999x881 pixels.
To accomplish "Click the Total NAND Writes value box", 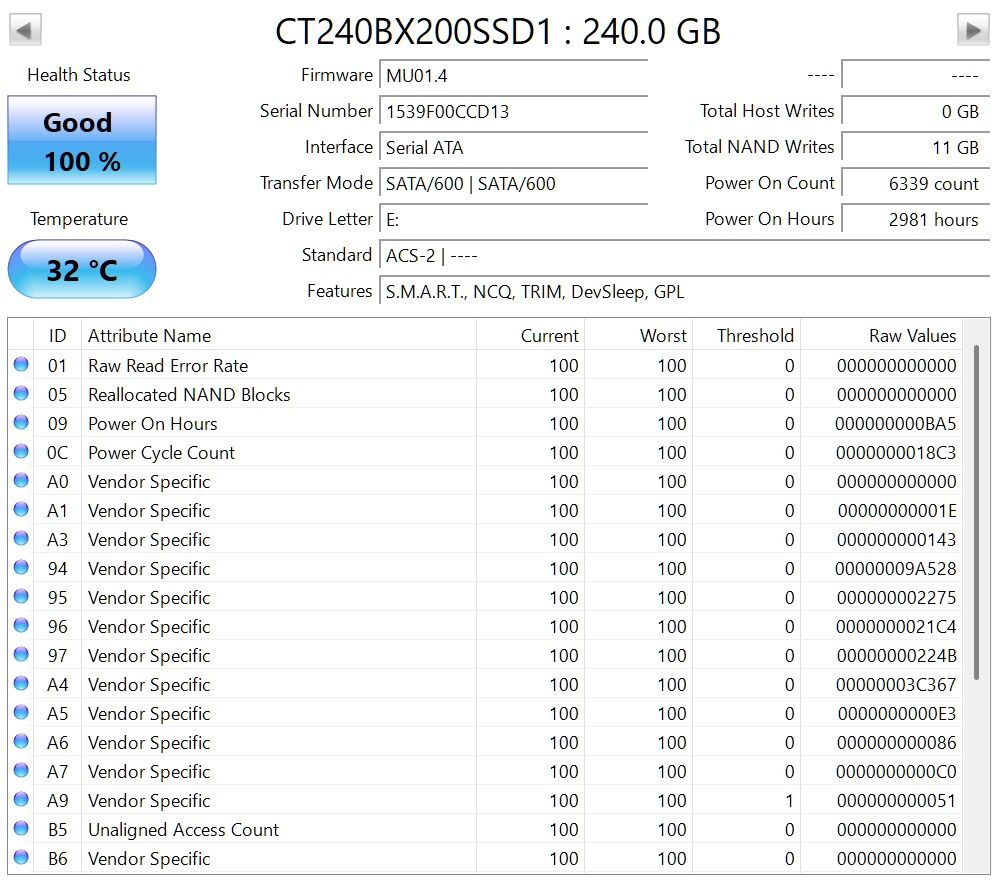I will [915, 148].
